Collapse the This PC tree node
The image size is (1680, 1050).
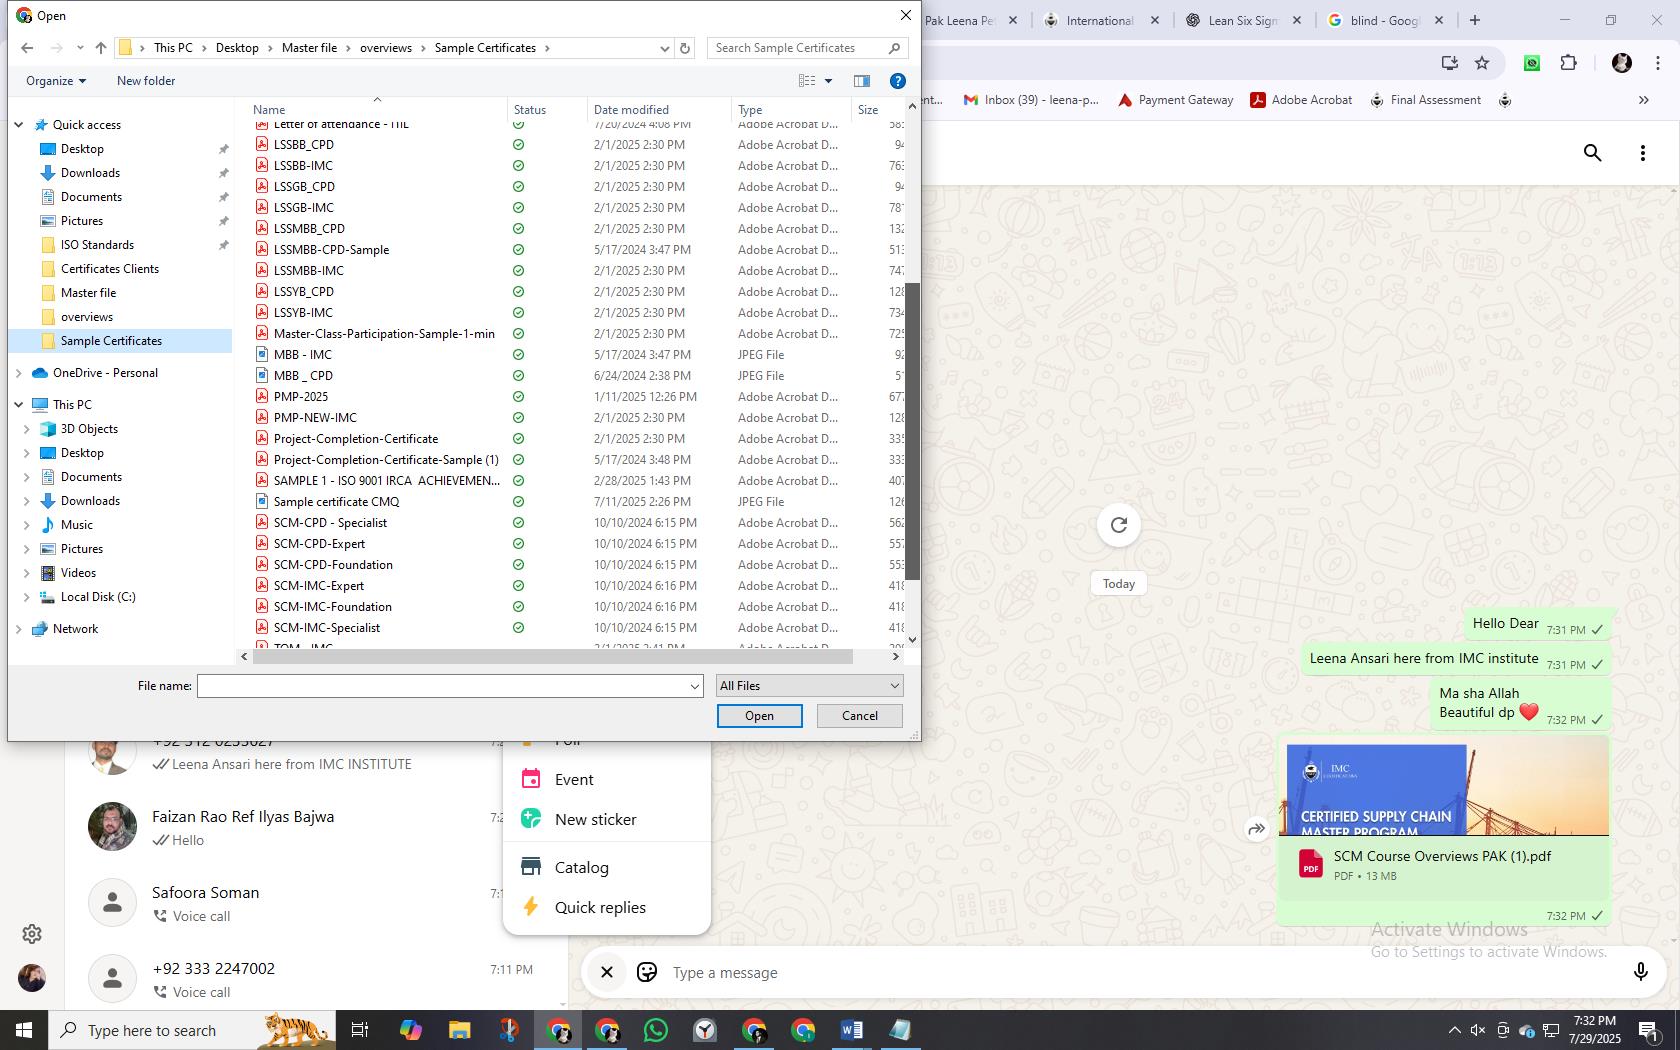(19, 405)
